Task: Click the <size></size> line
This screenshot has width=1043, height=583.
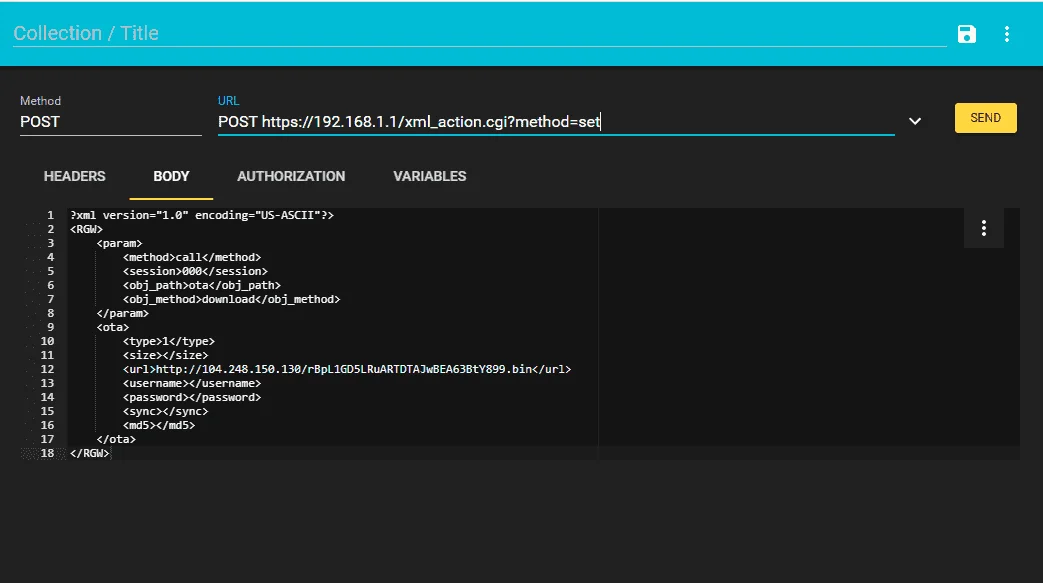Action: point(165,355)
